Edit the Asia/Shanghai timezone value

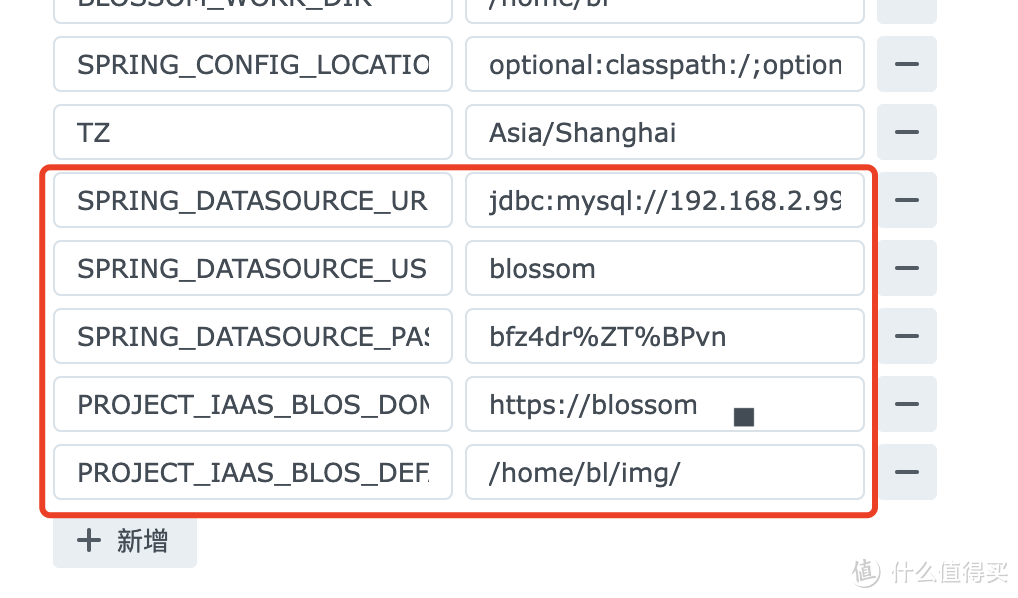pos(664,133)
